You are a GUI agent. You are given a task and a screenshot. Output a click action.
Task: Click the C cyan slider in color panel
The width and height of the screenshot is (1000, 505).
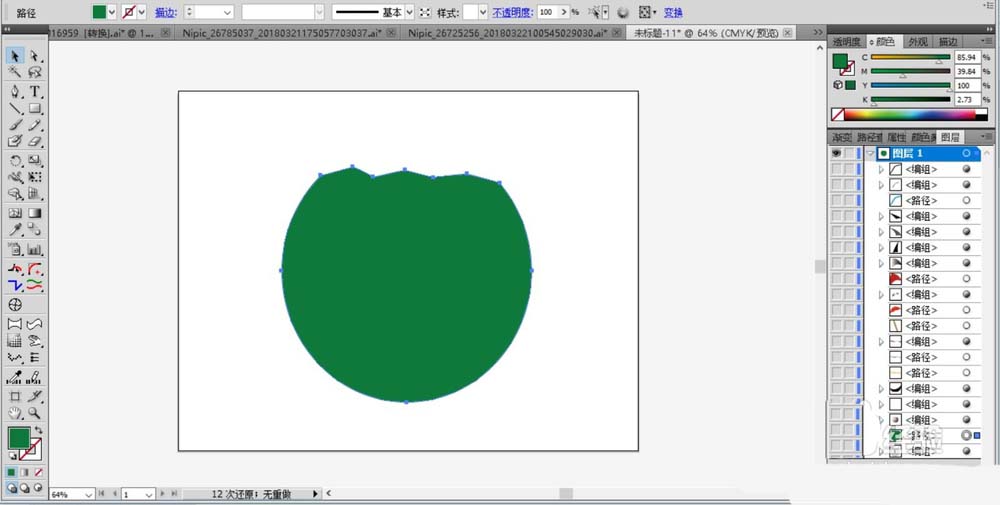(911, 57)
